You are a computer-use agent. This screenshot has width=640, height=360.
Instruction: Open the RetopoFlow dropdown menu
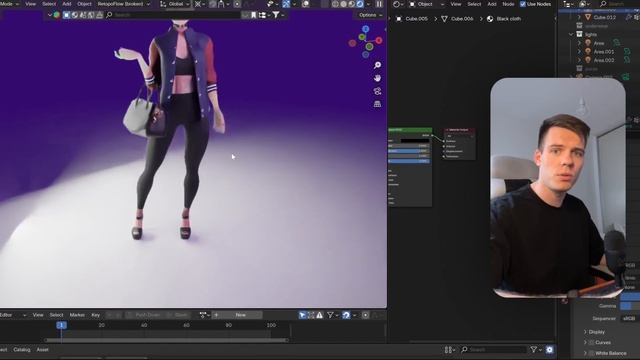(124, 4)
